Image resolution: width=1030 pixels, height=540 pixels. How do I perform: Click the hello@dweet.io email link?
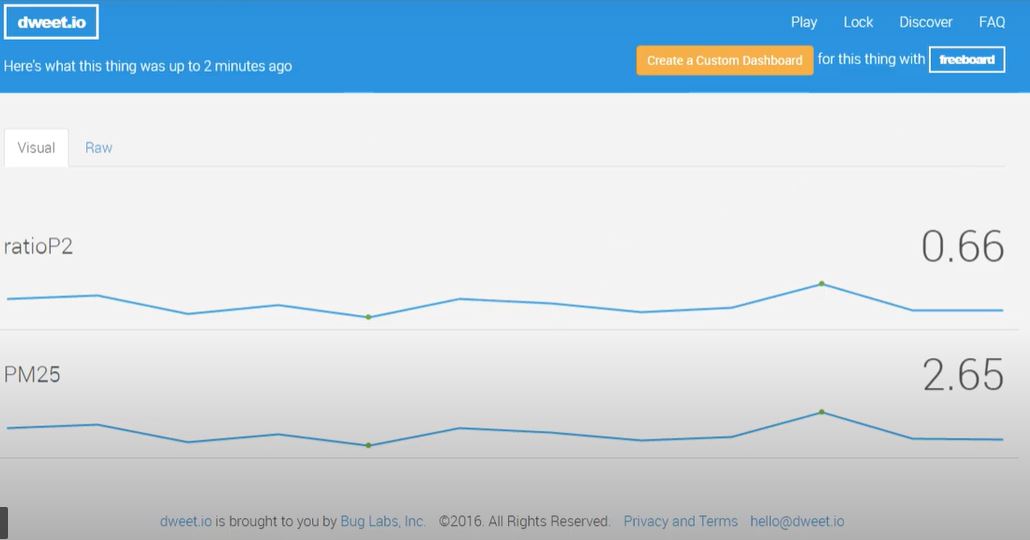click(x=797, y=521)
